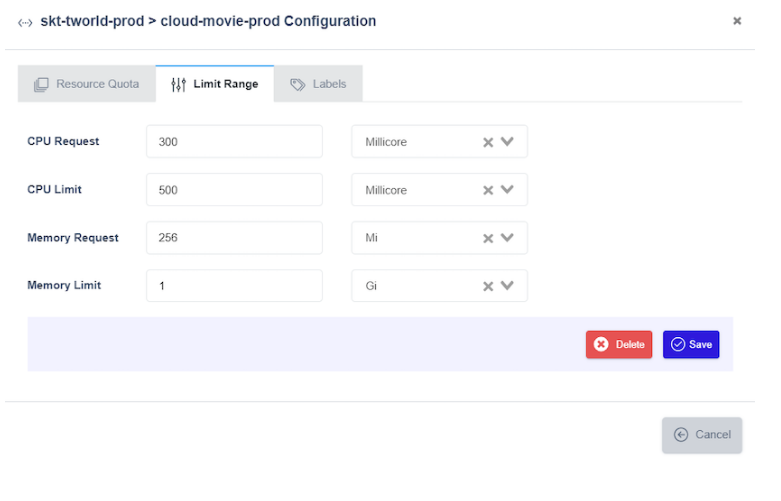
Task: Click the CPU Request label
Action: (63, 141)
